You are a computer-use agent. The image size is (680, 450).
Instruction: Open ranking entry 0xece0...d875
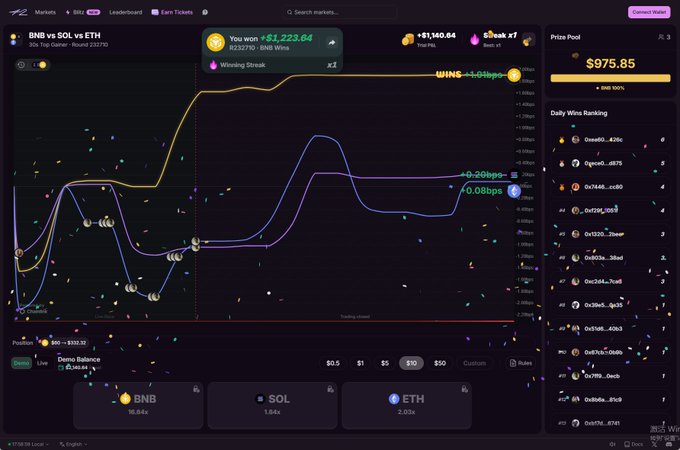coord(610,163)
